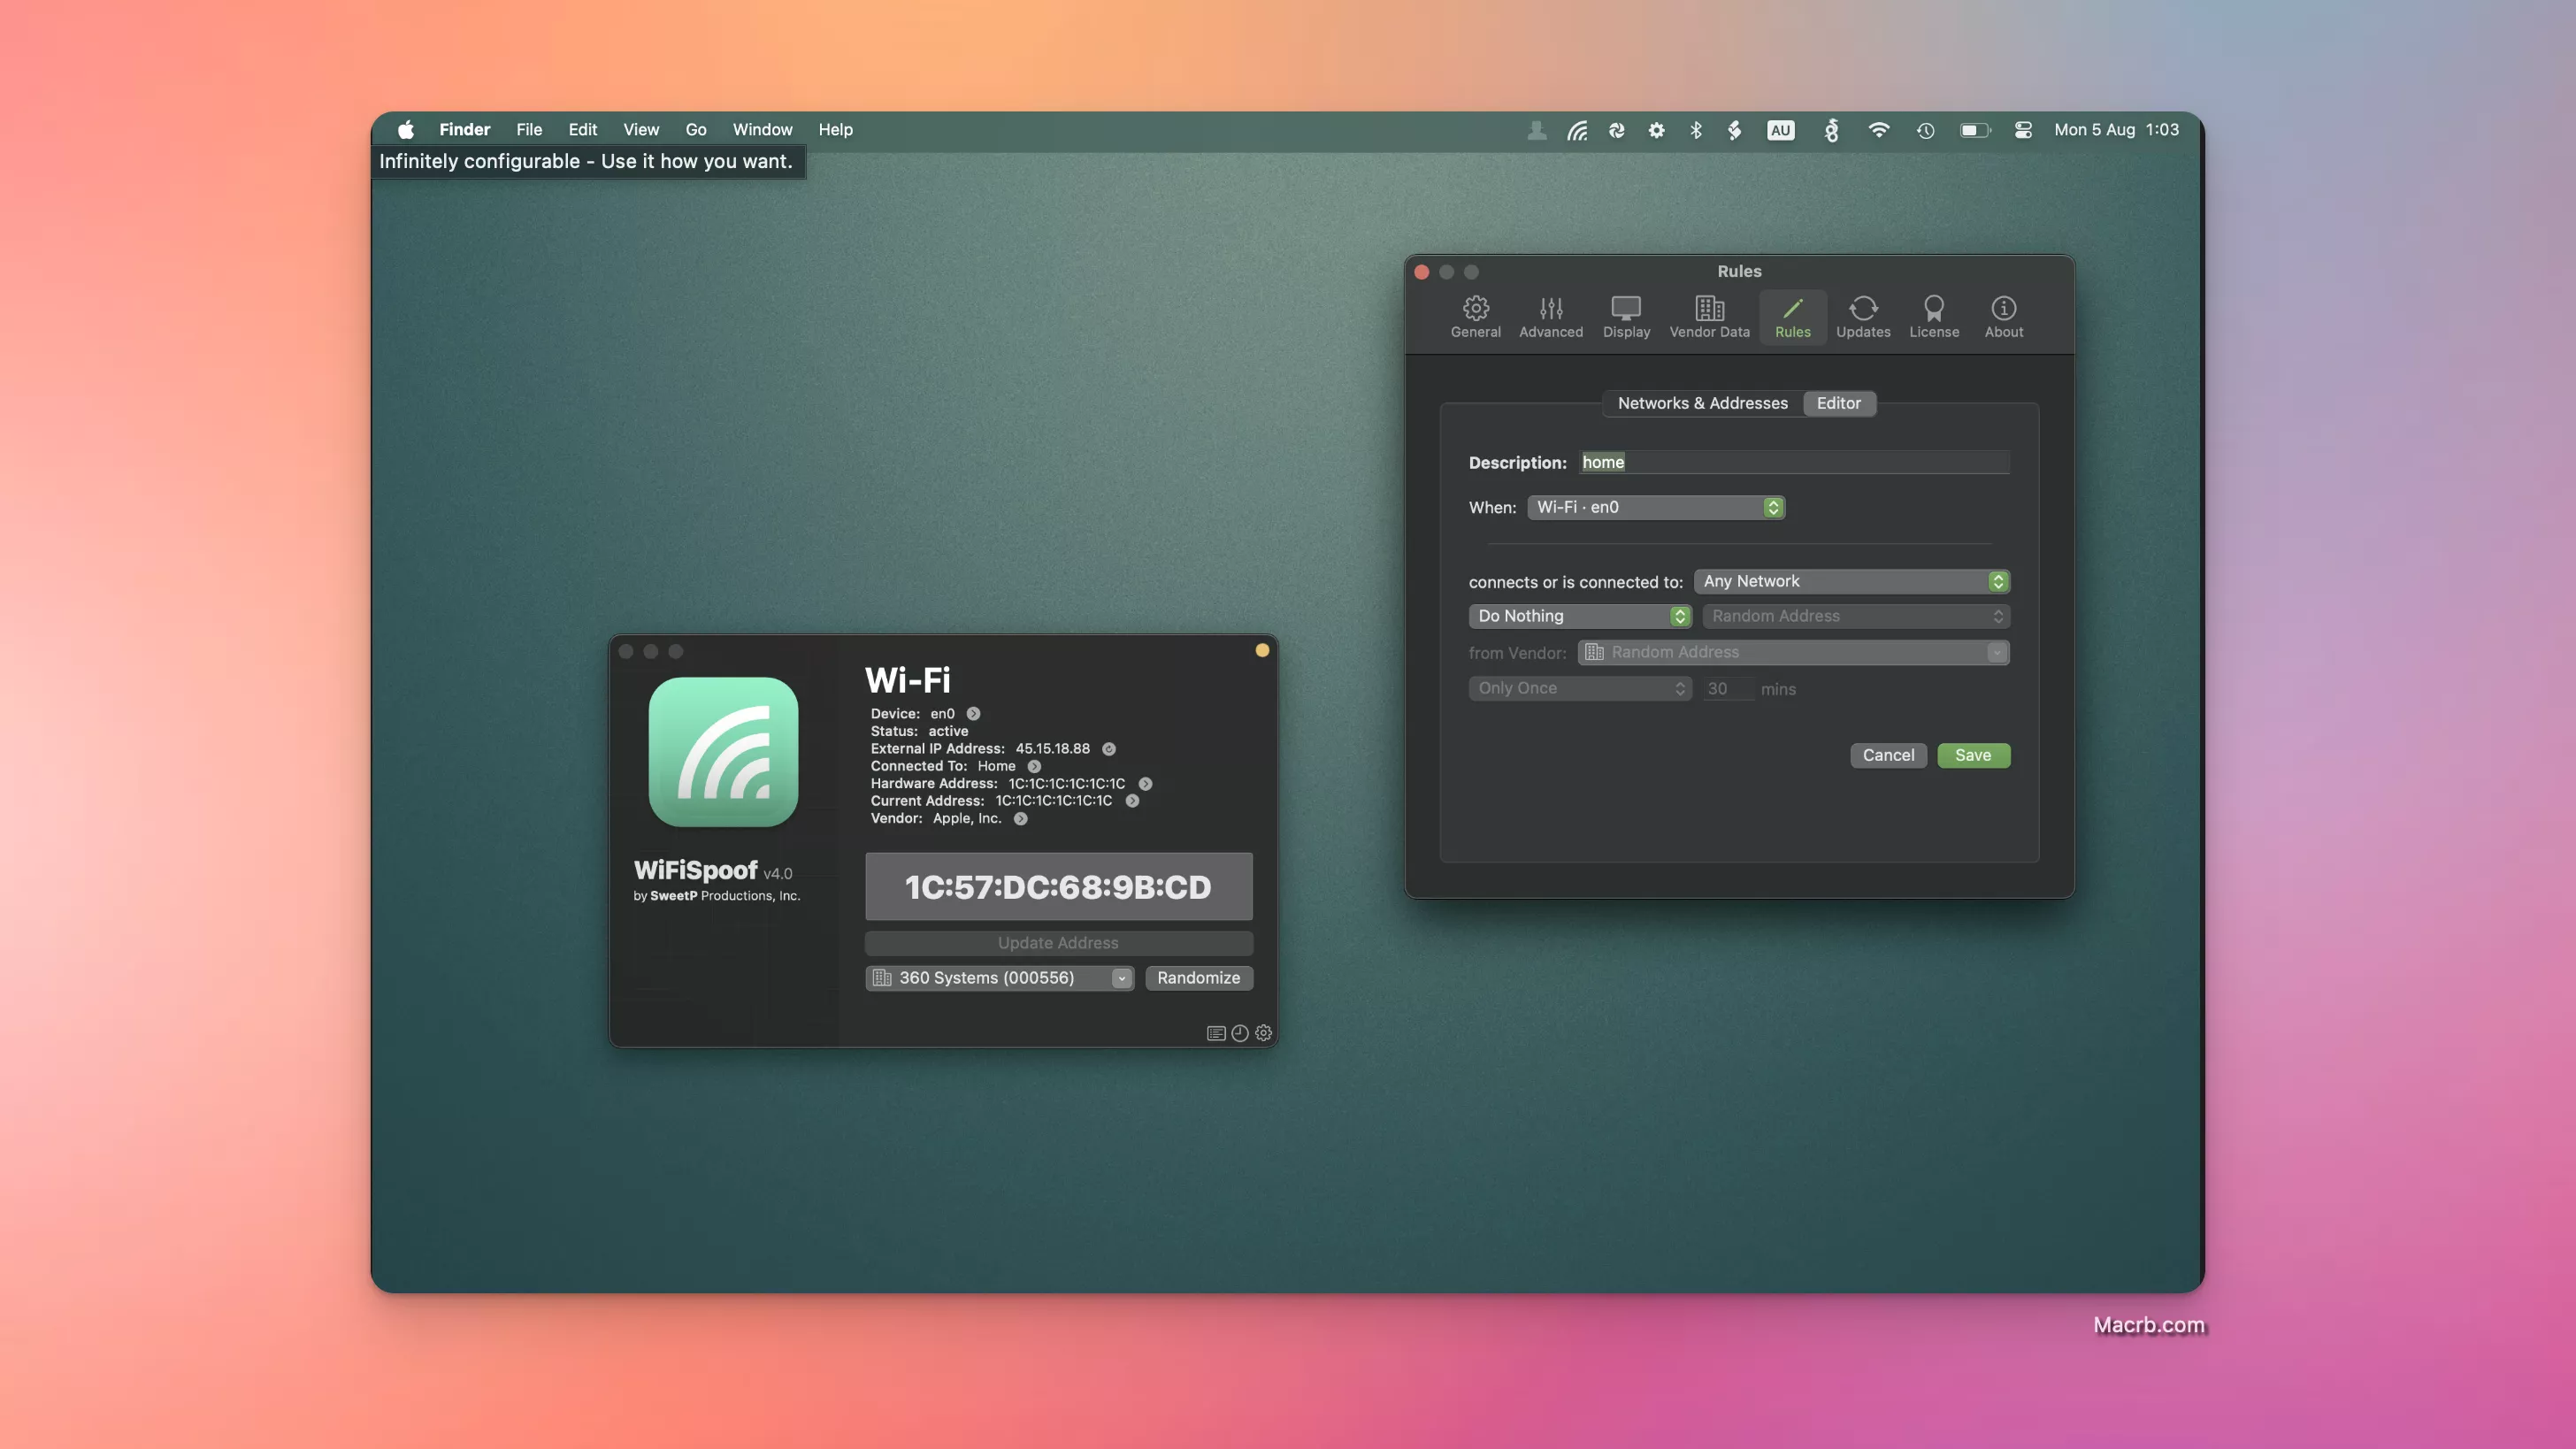
Task: Click the External IP value 45.15.18.88
Action: 1052,748
